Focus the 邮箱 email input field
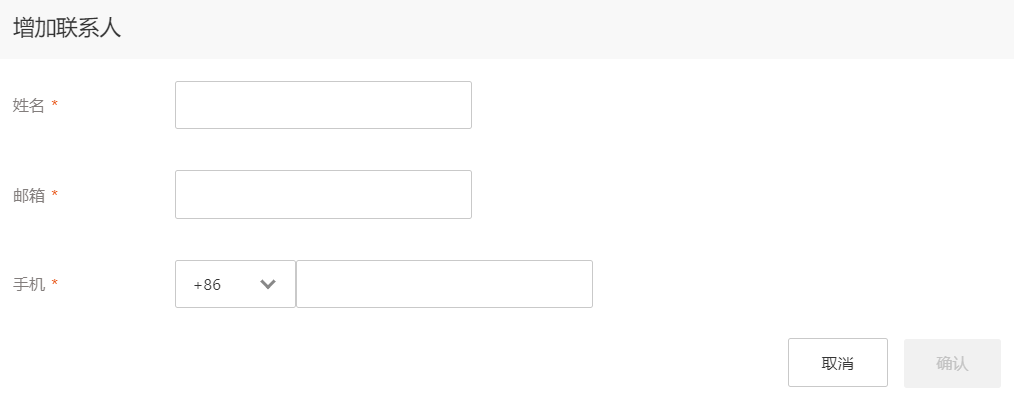1014x394 pixels. coord(323,194)
